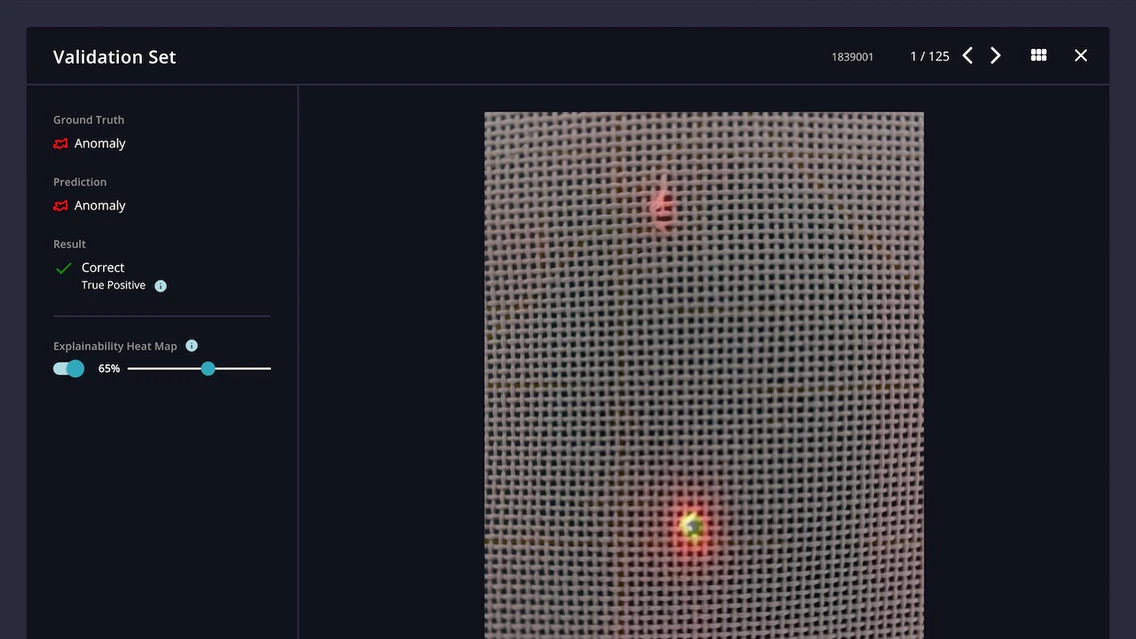
Task: Click the right end of the opacity slider track
Action: [x=268, y=369]
